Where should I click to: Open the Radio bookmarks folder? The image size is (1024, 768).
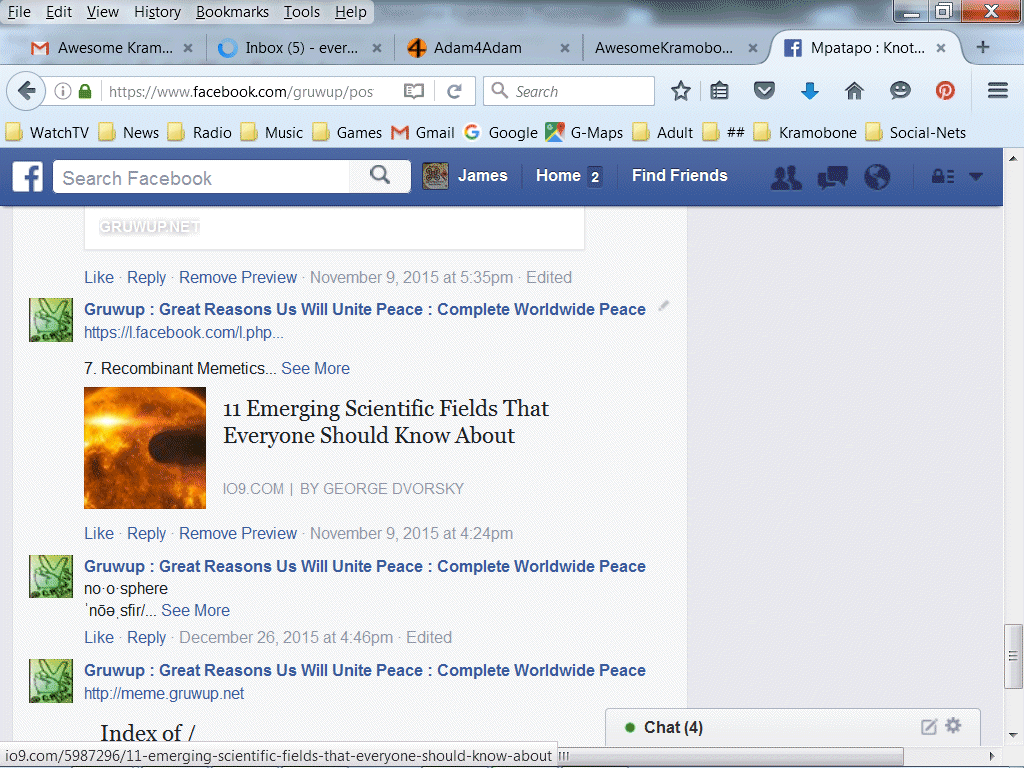(x=200, y=133)
